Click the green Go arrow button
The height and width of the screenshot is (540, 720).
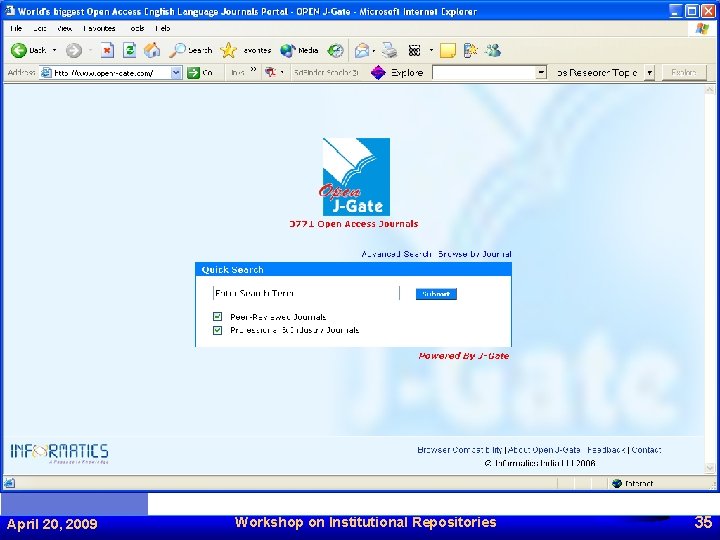click(x=193, y=73)
